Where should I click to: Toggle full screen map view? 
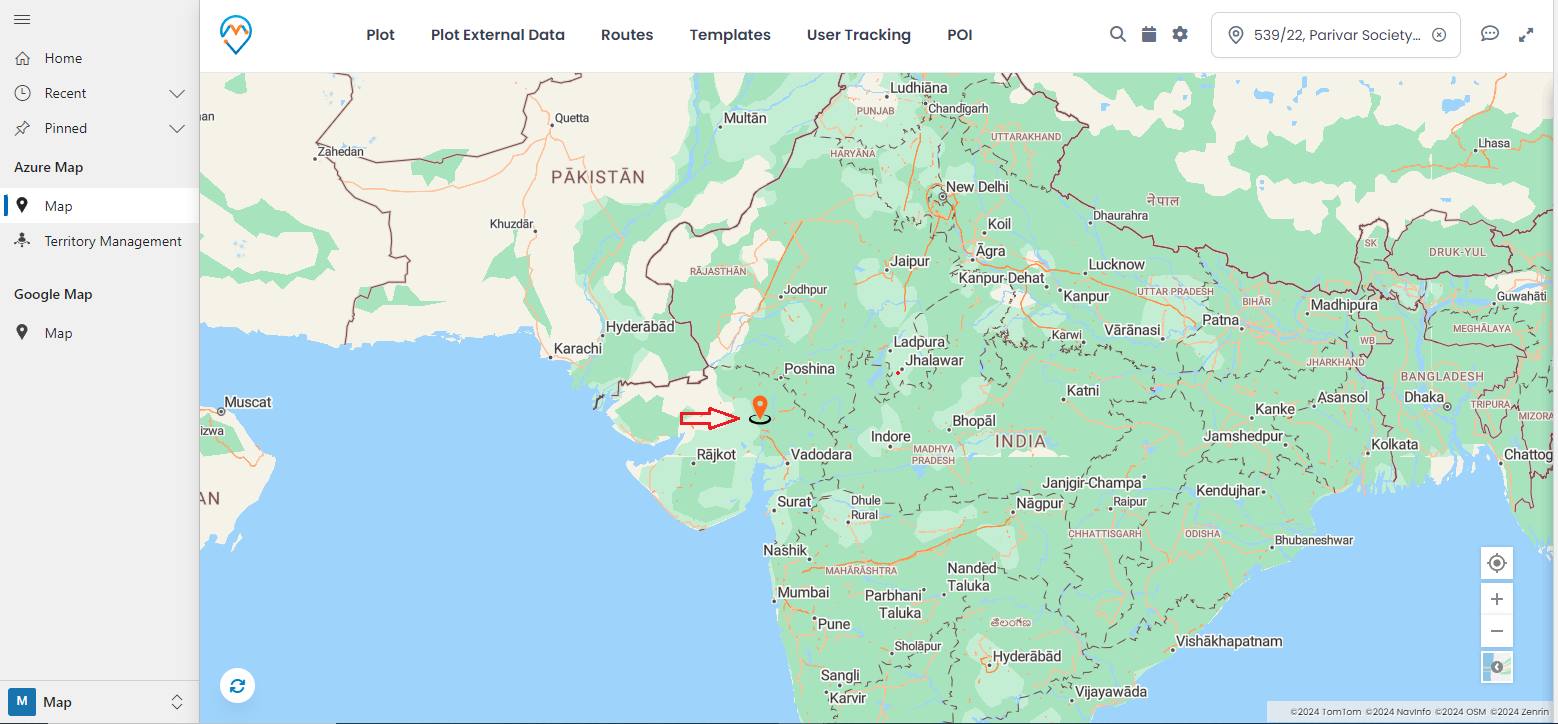[x=1526, y=34]
